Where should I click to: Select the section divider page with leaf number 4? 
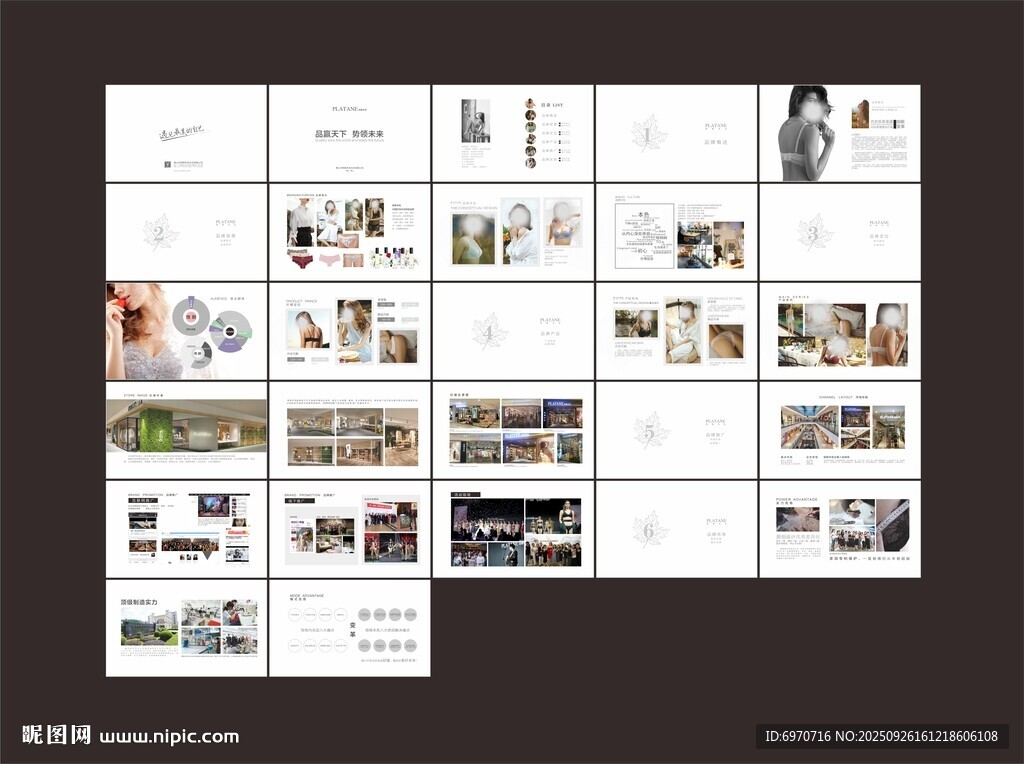[x=513, y=331]
